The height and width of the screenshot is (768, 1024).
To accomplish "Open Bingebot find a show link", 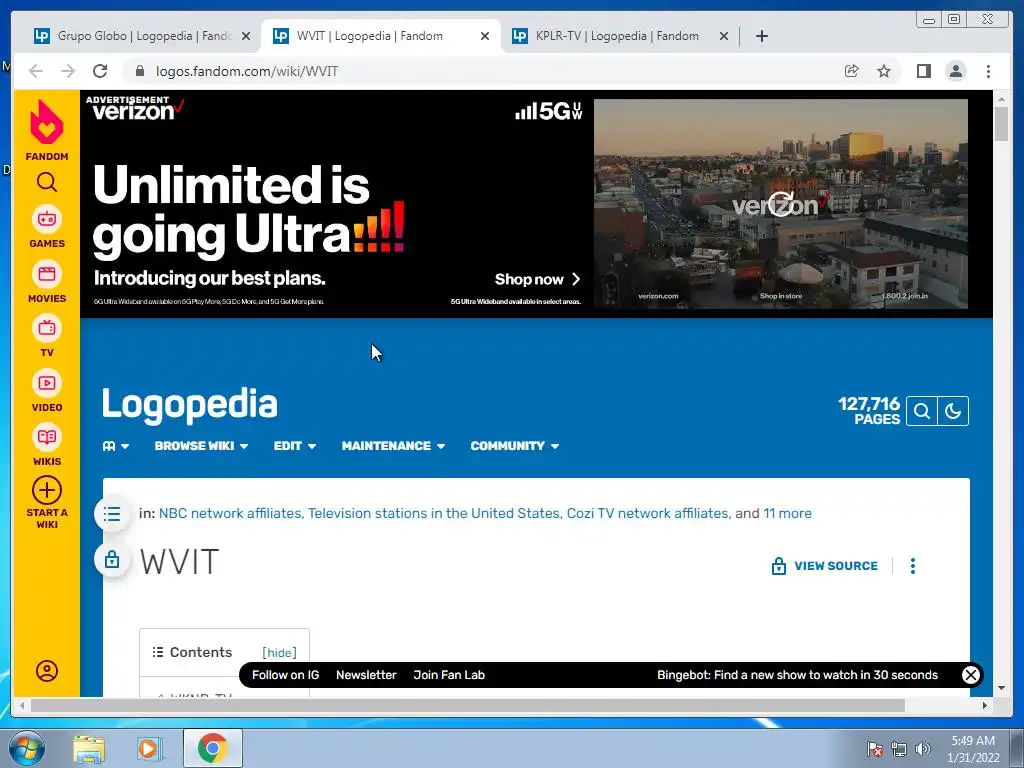I will 797,675.
